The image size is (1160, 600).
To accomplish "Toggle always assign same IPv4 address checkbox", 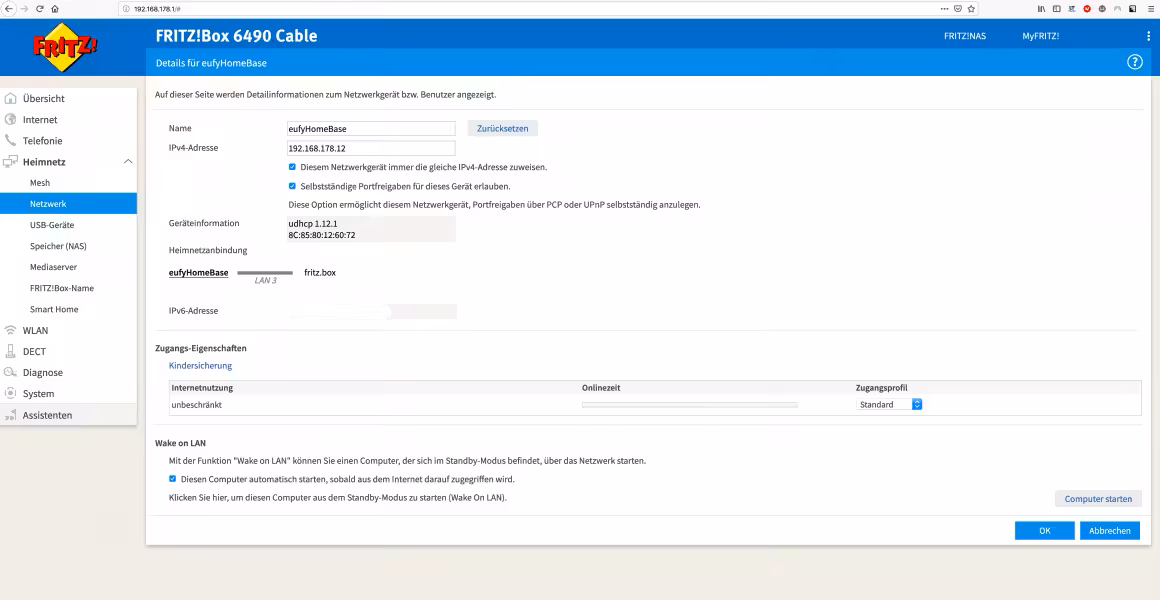I will (x=292, y=167).
